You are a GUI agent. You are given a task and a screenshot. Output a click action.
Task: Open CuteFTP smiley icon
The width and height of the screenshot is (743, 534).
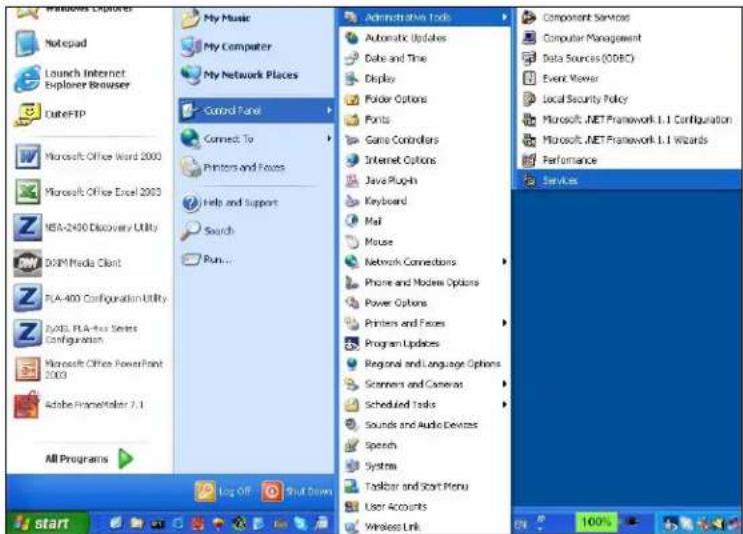(x=27, y=114)
